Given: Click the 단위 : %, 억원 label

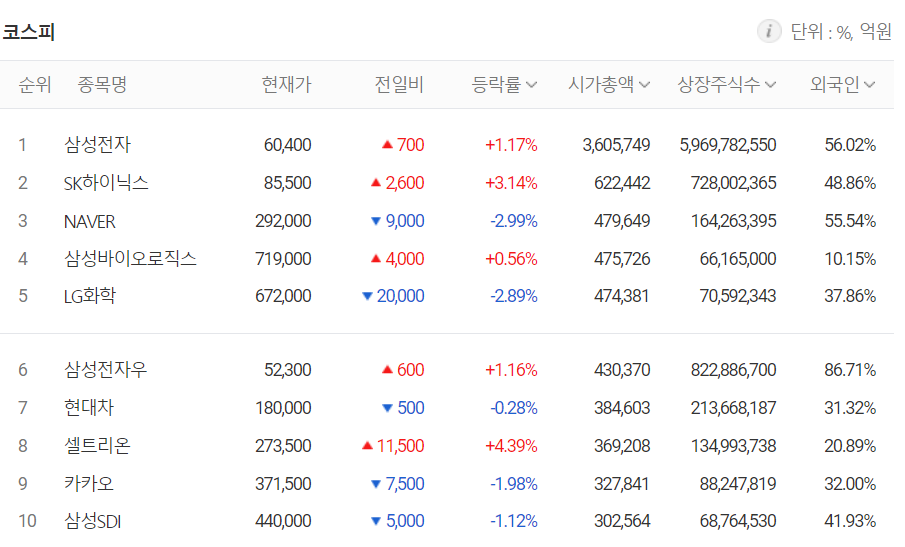Looking at the screenshot, I should pyautogui.click(x=841, y=32).
